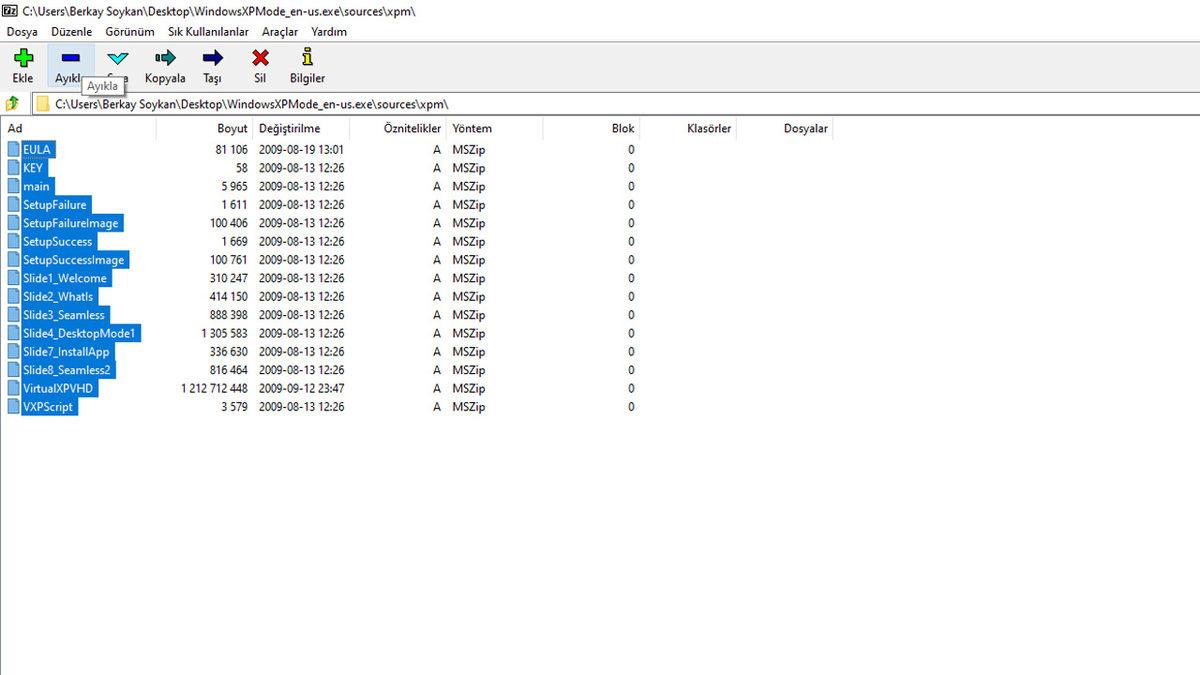The width and height of the screenshot is (1200, 675).
Task: Sort list by Ad column header
Action: pos(15,129)
